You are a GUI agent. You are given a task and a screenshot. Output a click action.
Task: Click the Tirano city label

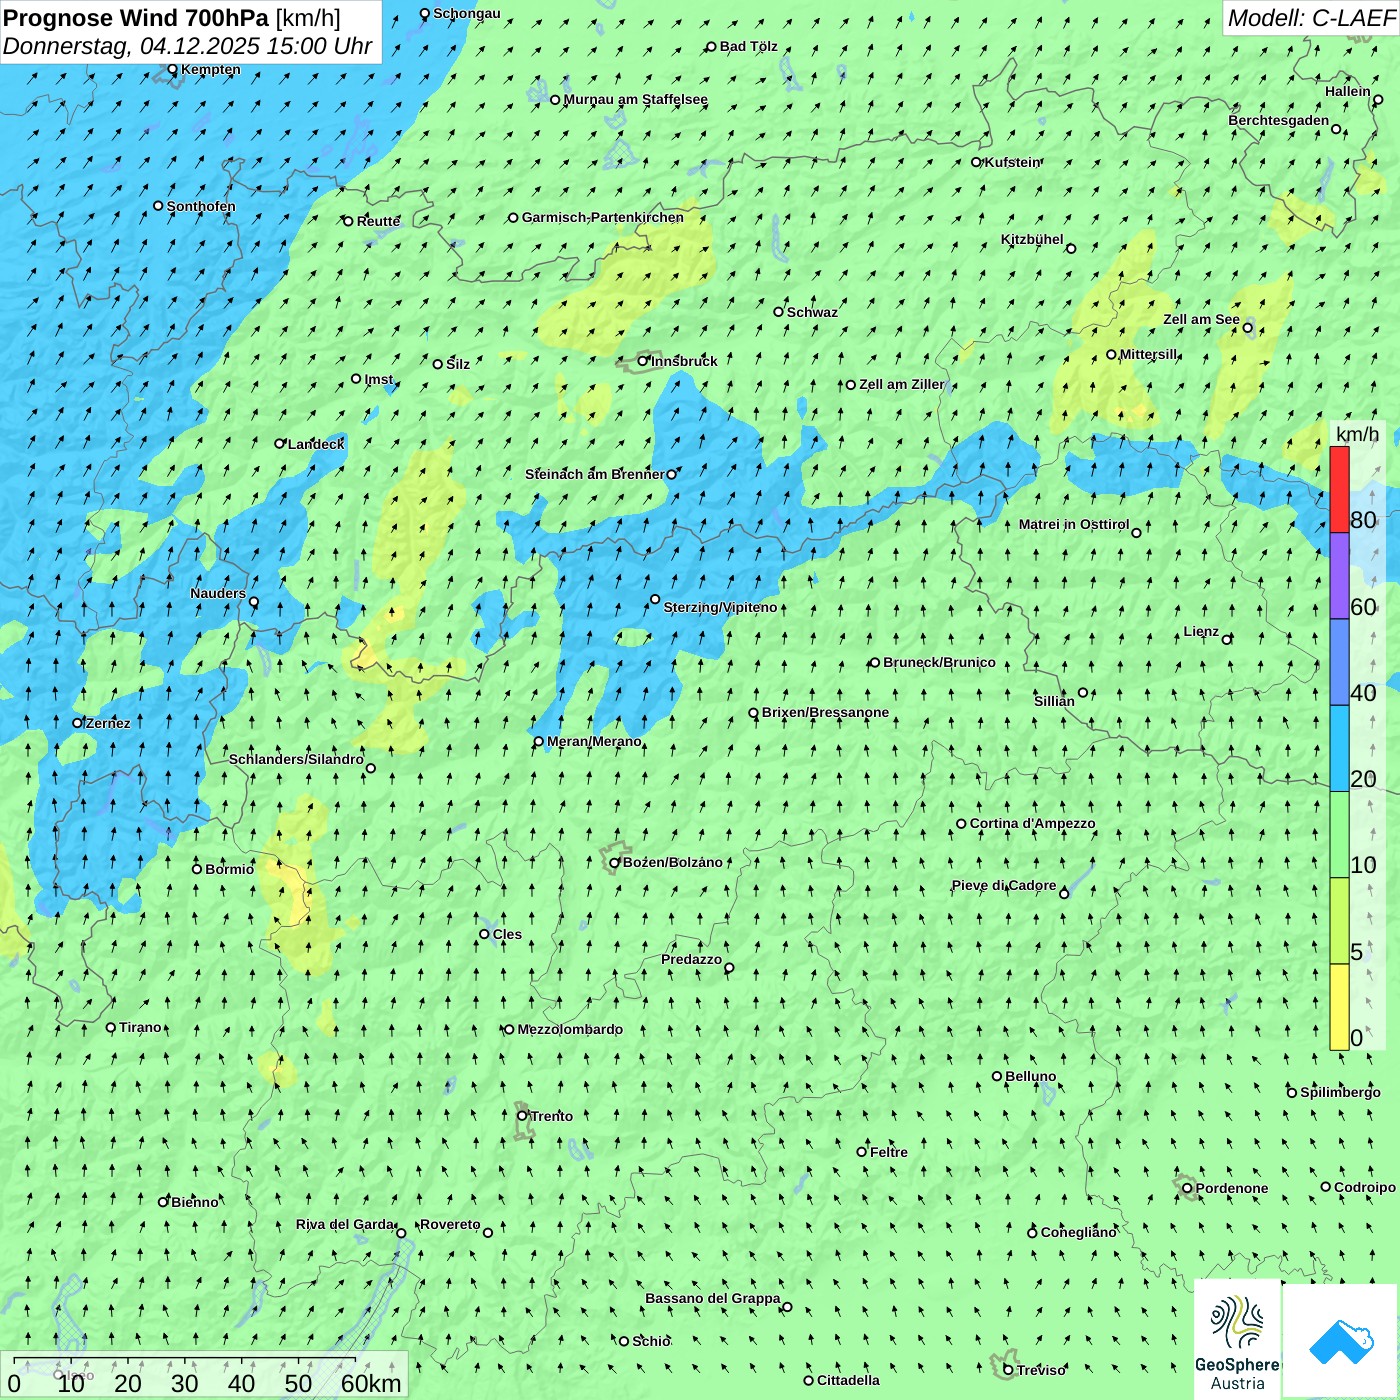pos(140,1027)
